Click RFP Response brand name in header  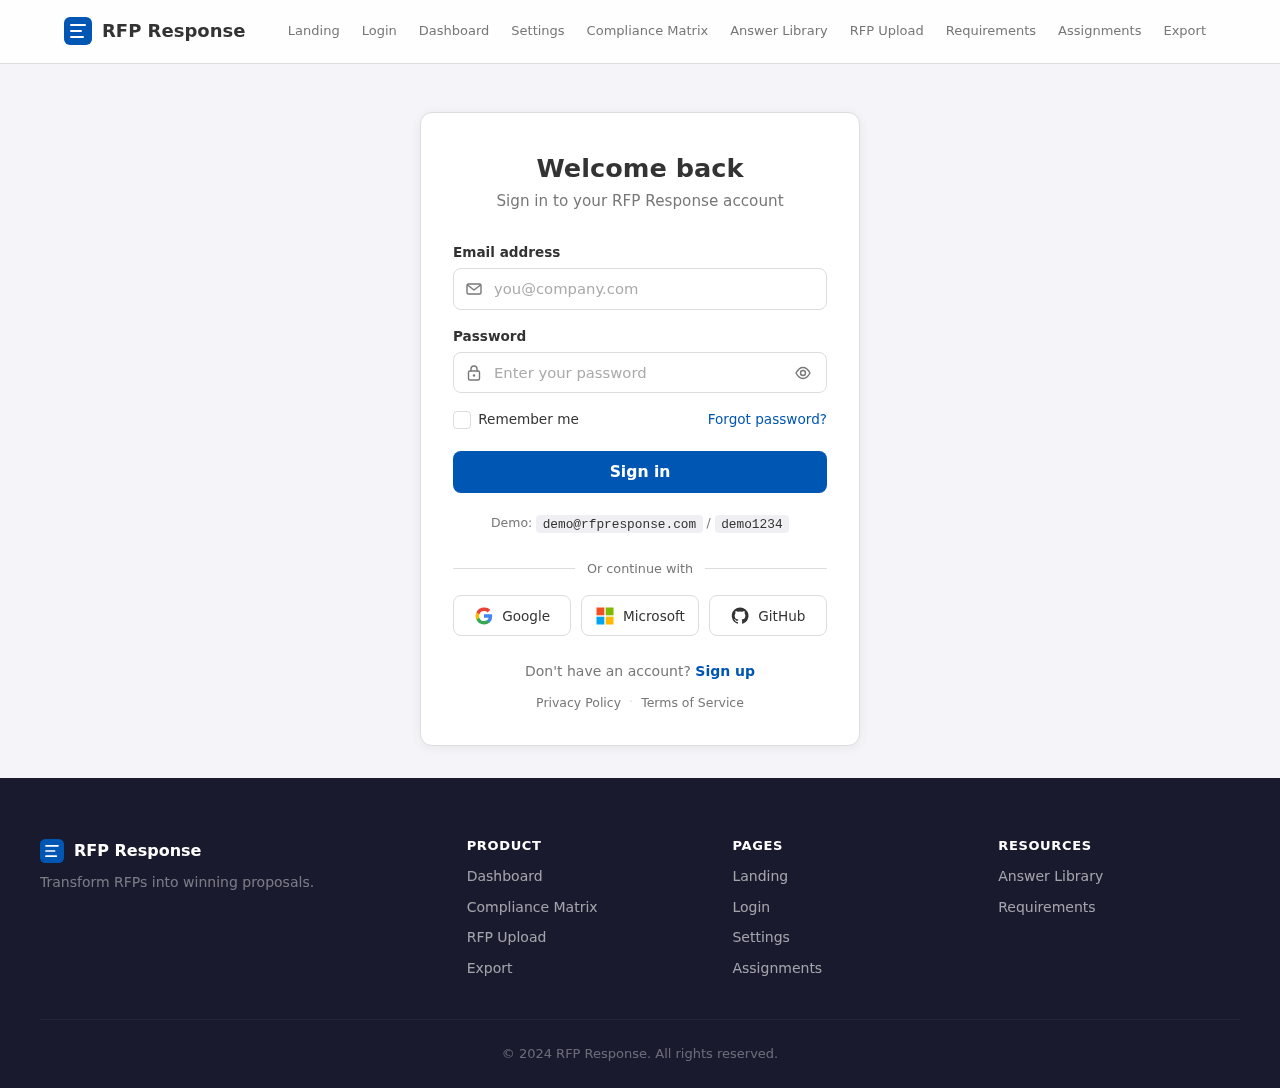pyautogui.click(x=174, y=31)
